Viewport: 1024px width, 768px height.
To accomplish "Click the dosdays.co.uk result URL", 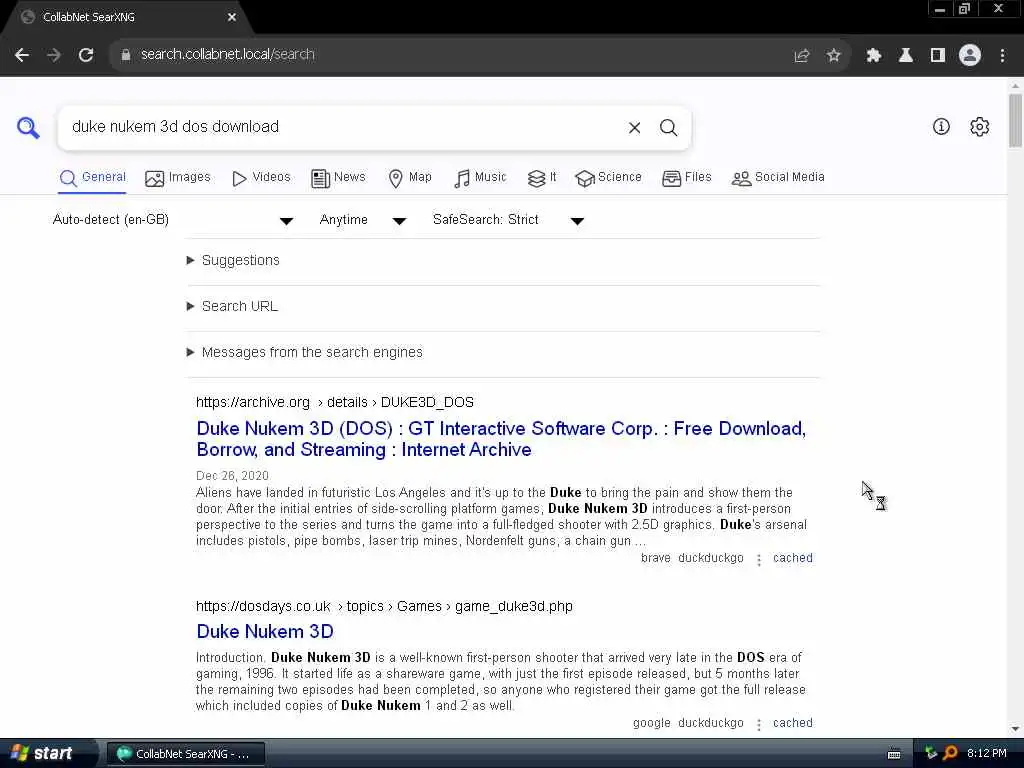I will [384, 607].
